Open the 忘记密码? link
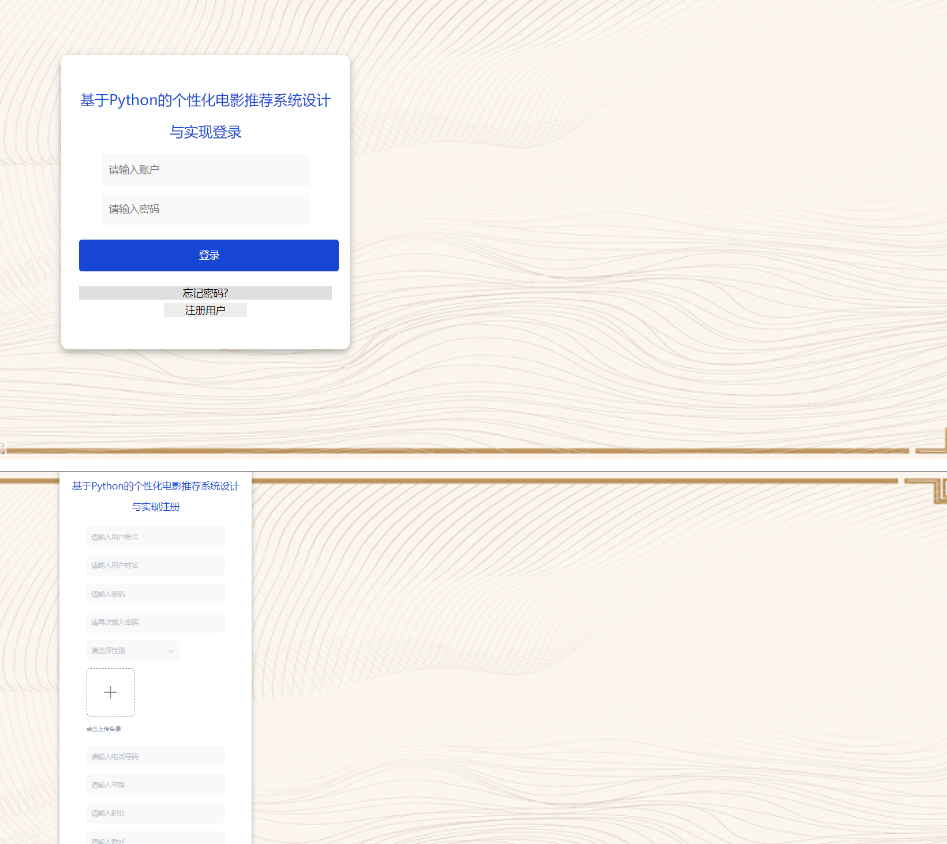This screenshot has width=947, height=844. point(205,293)
